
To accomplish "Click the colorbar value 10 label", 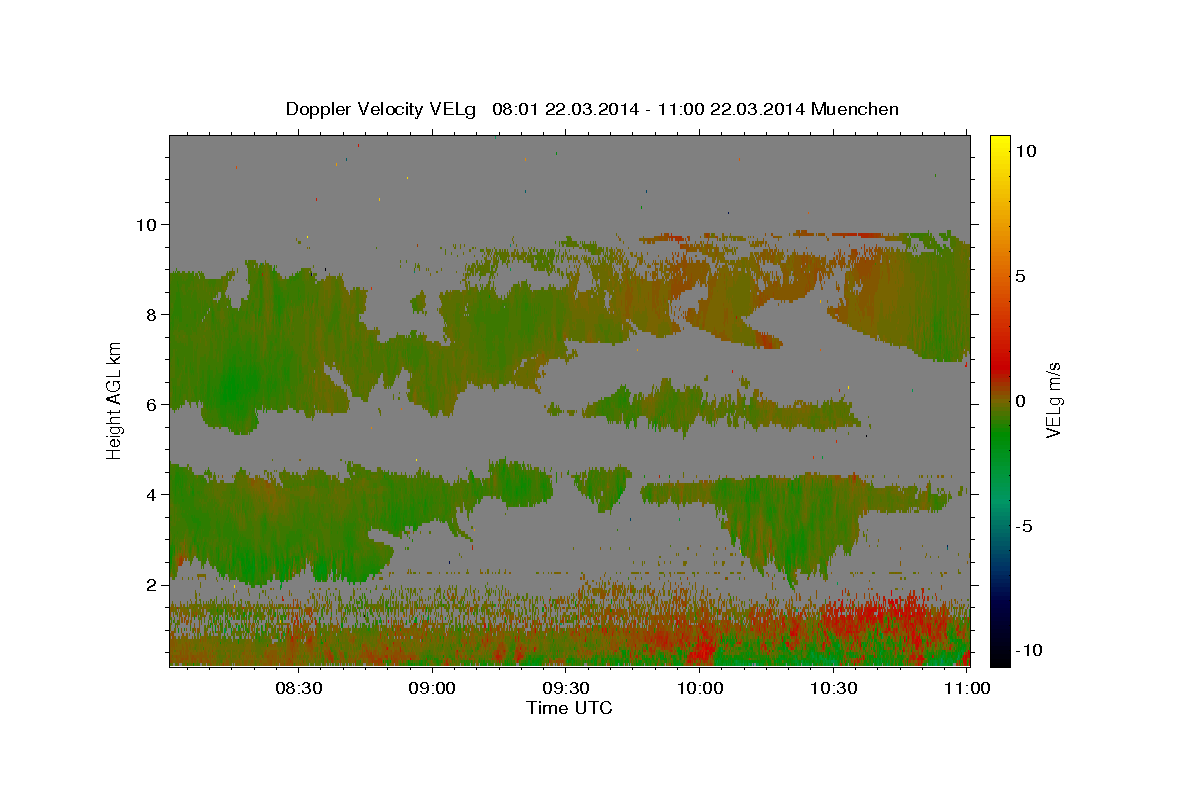I will tap(1025, 150).
